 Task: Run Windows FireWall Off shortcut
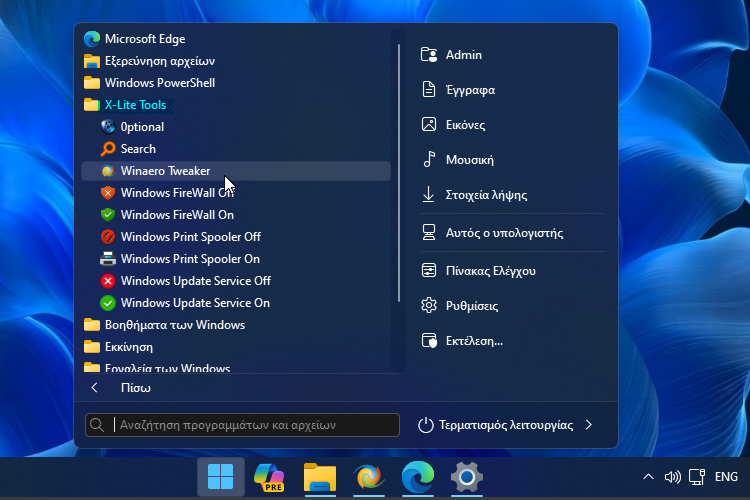point(236,193)
